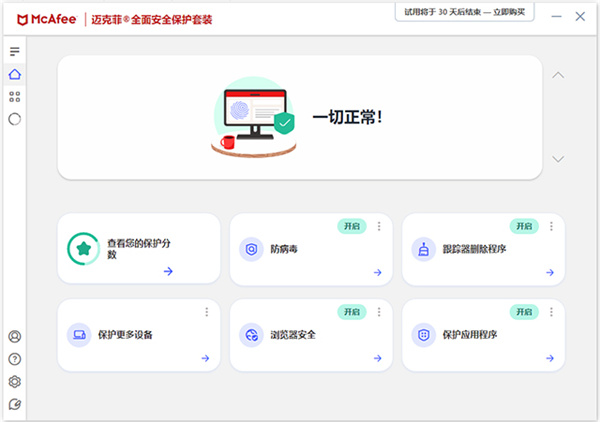Go to the Home page icon
The height and width of the screenshot is (422, 600).
(14, 74)
